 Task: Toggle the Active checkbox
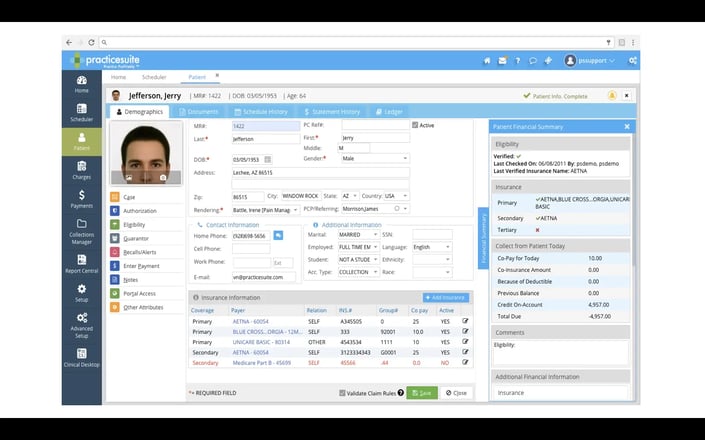pyautogui.click(x=415, y=125)
